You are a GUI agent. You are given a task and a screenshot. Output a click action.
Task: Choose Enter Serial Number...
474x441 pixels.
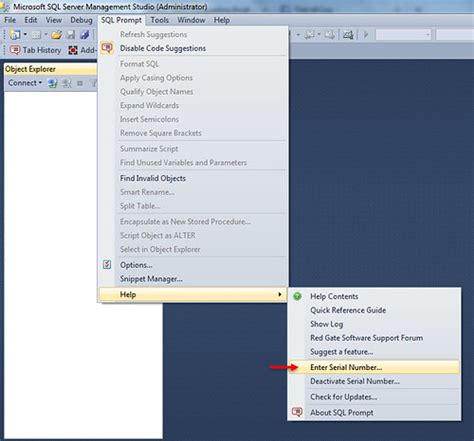point(346,367)
